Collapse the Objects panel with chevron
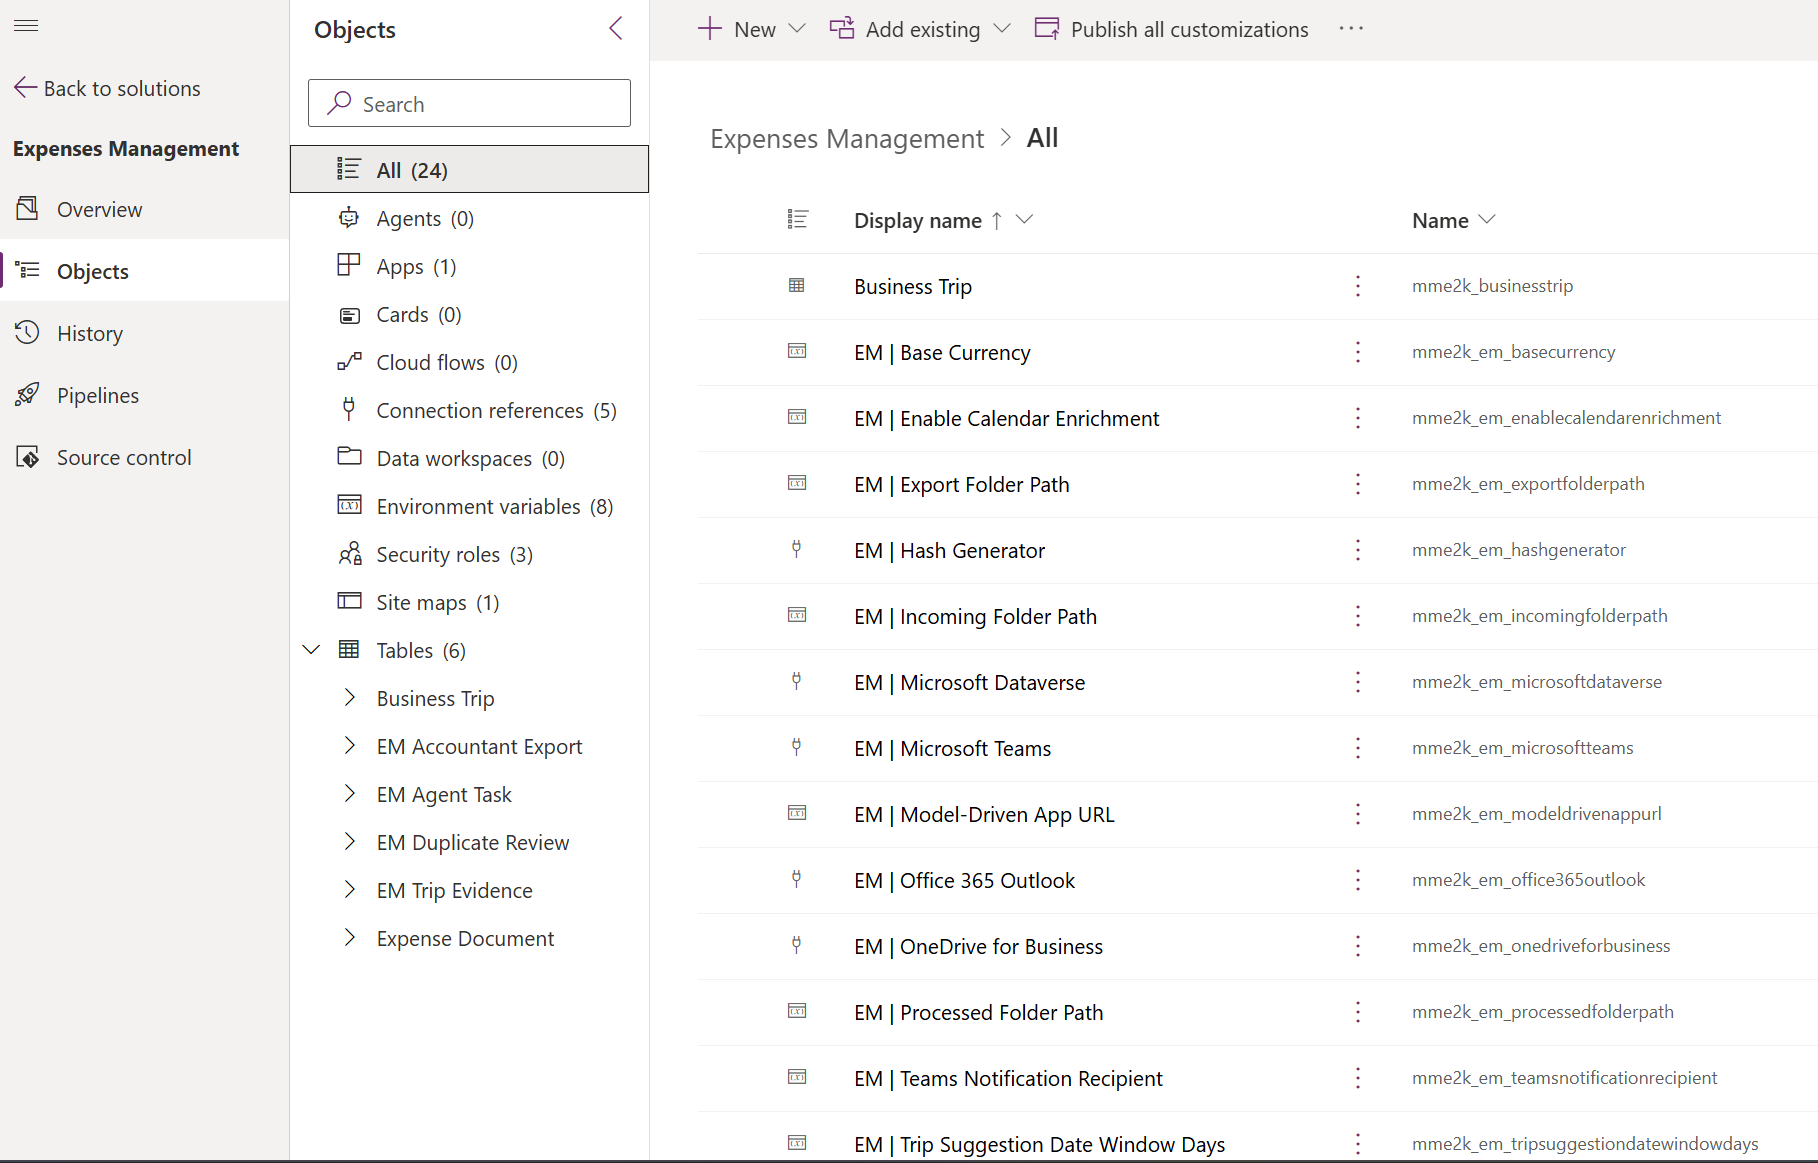The width and height of the screenshot is (1818, 1163). tap(616, 29)
